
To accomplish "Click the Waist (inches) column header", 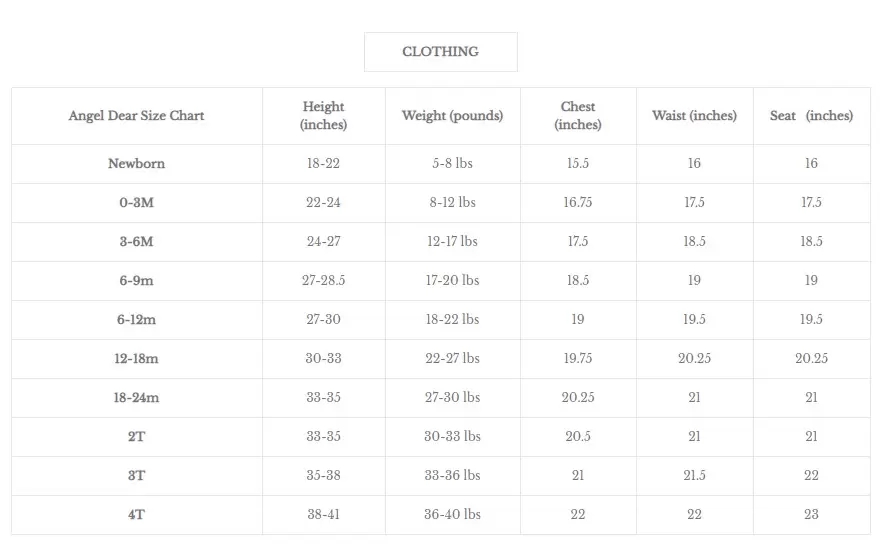I will coord(694,116).
